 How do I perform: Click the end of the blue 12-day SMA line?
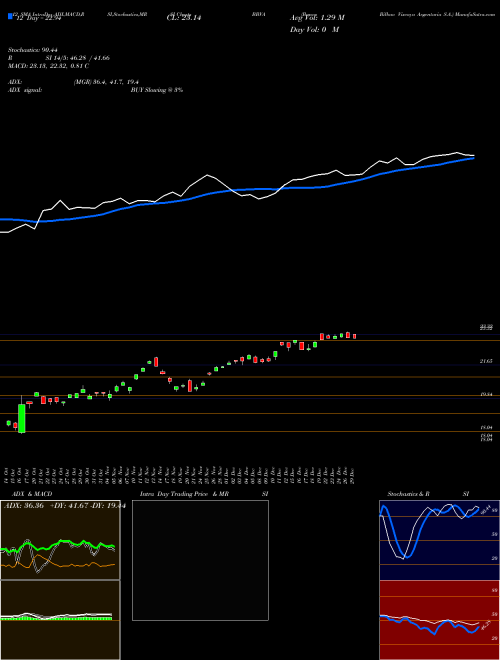pos(473,158)
